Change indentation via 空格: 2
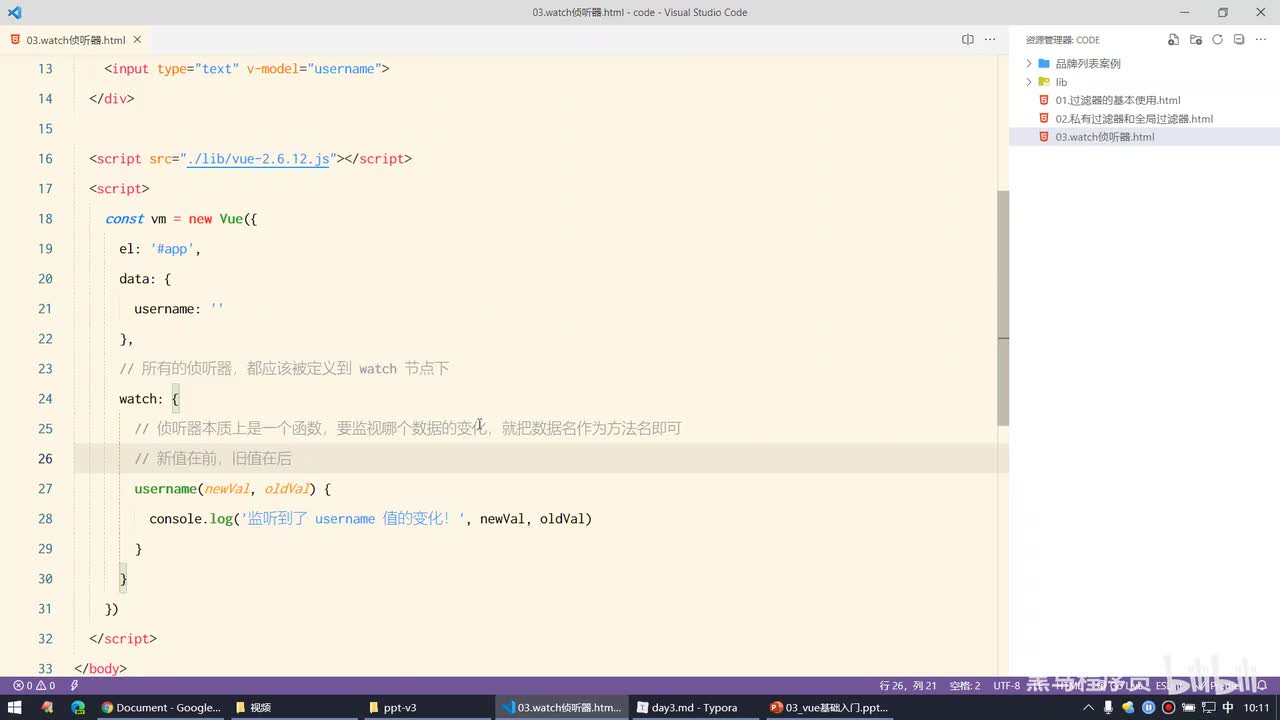Image resolution: width=1280 pixels, height=720 pixels. pos(965,686)
